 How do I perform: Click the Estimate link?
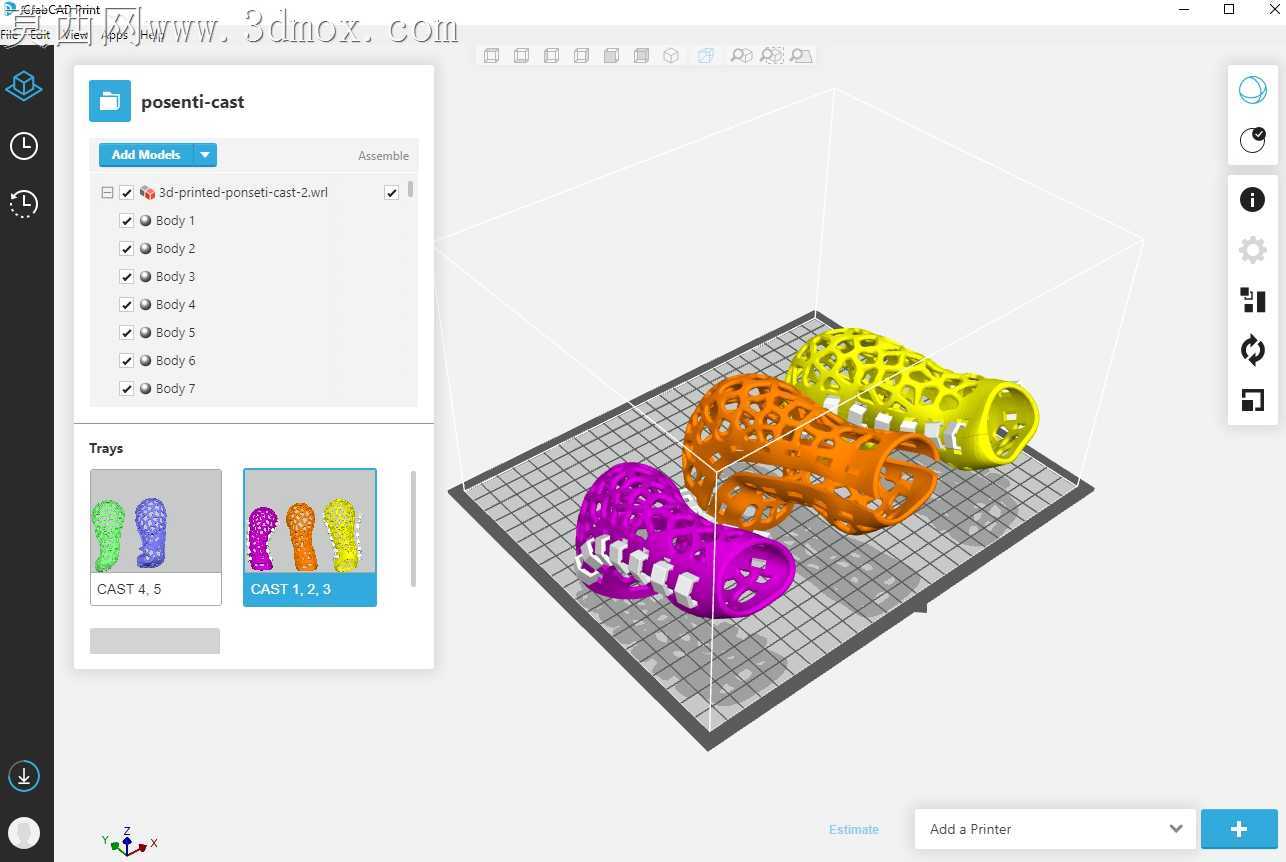pyautogui.click(x=854, y=829)
